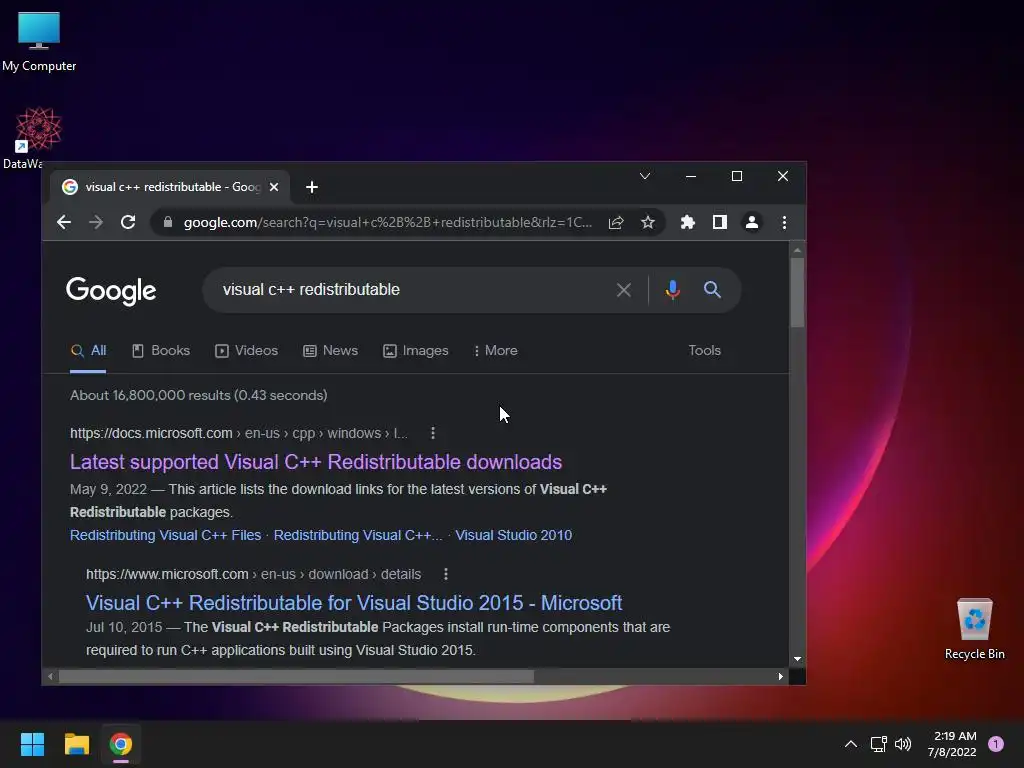1024x768 pixels.
Task: Start voice search with microphone icon
Action: click(673, 289)
